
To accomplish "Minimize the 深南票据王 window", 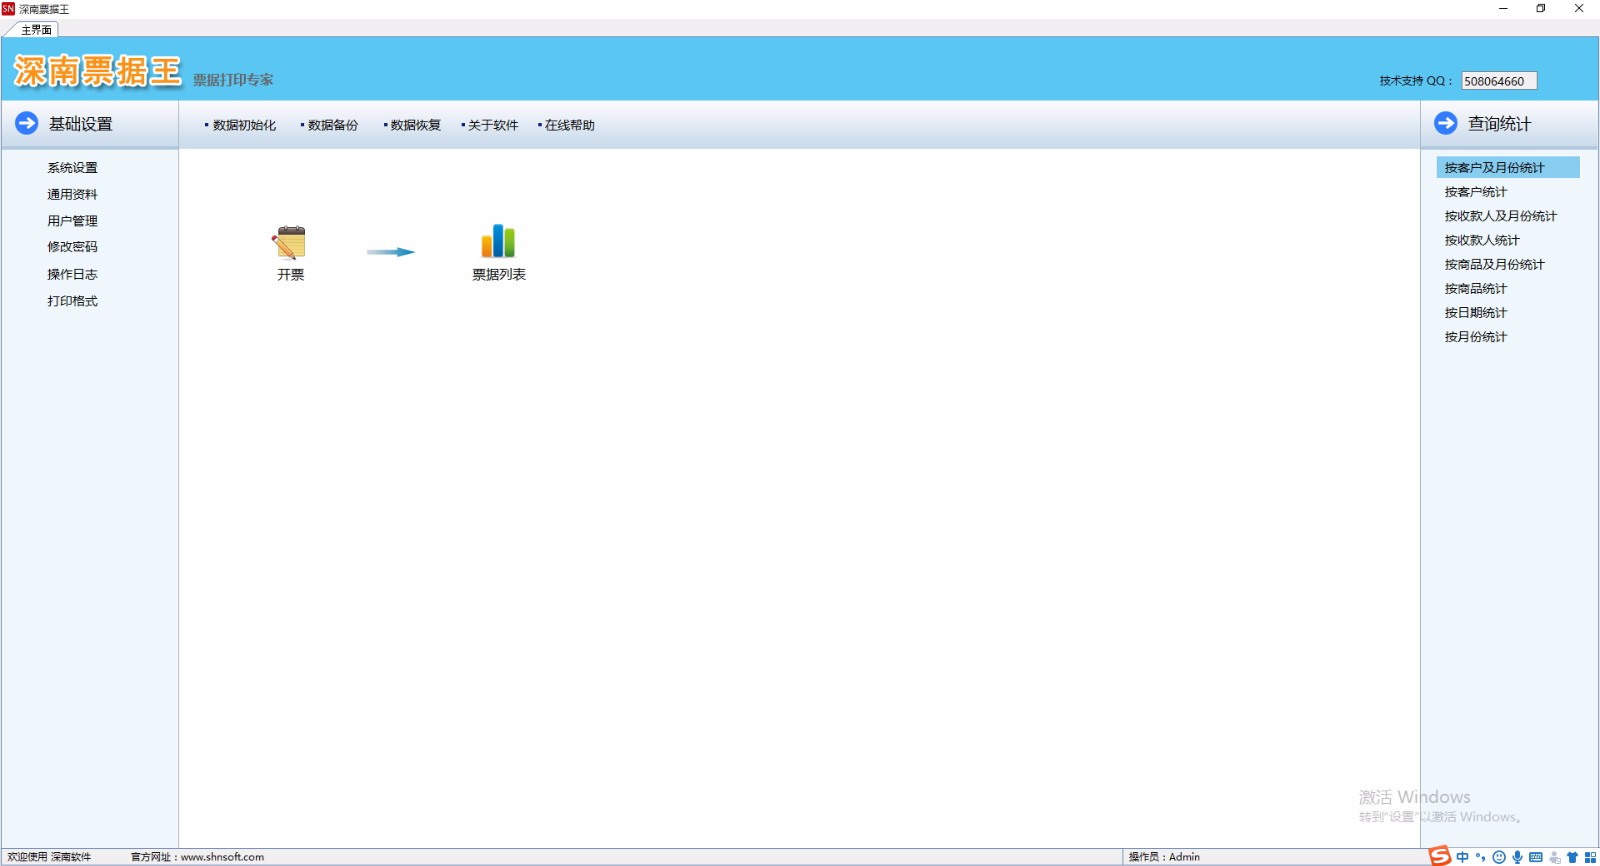I will point(1503,8).
